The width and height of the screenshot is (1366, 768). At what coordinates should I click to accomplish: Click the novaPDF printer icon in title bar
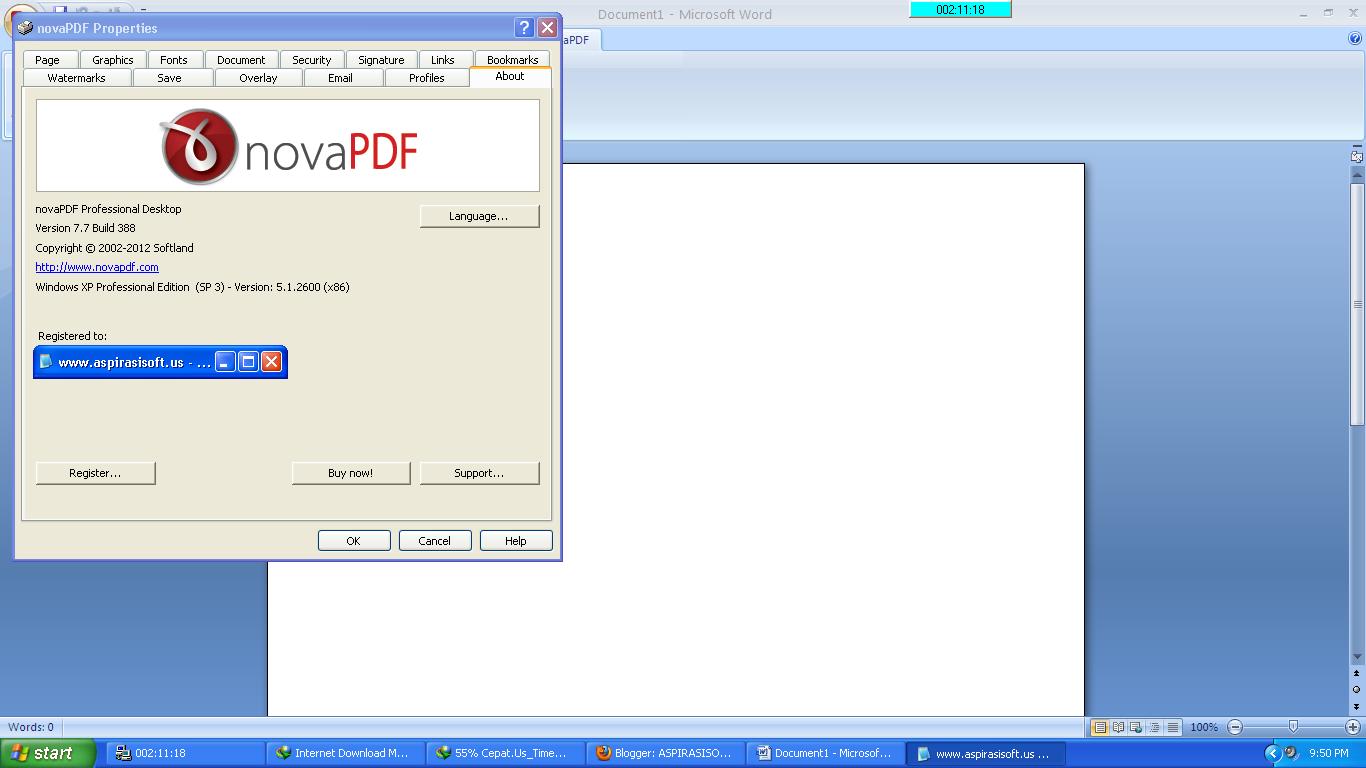(26, 28)
